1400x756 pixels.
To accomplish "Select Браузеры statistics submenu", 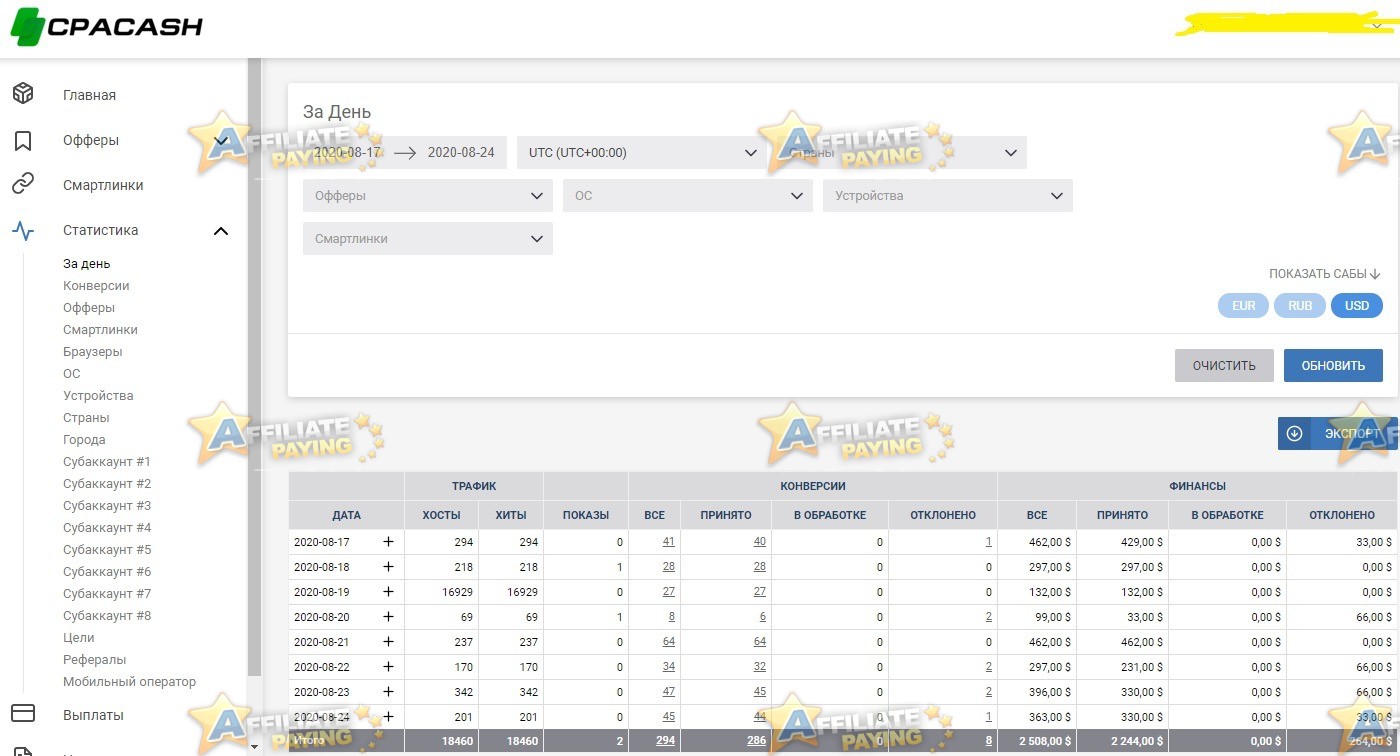I will point(93,352).
